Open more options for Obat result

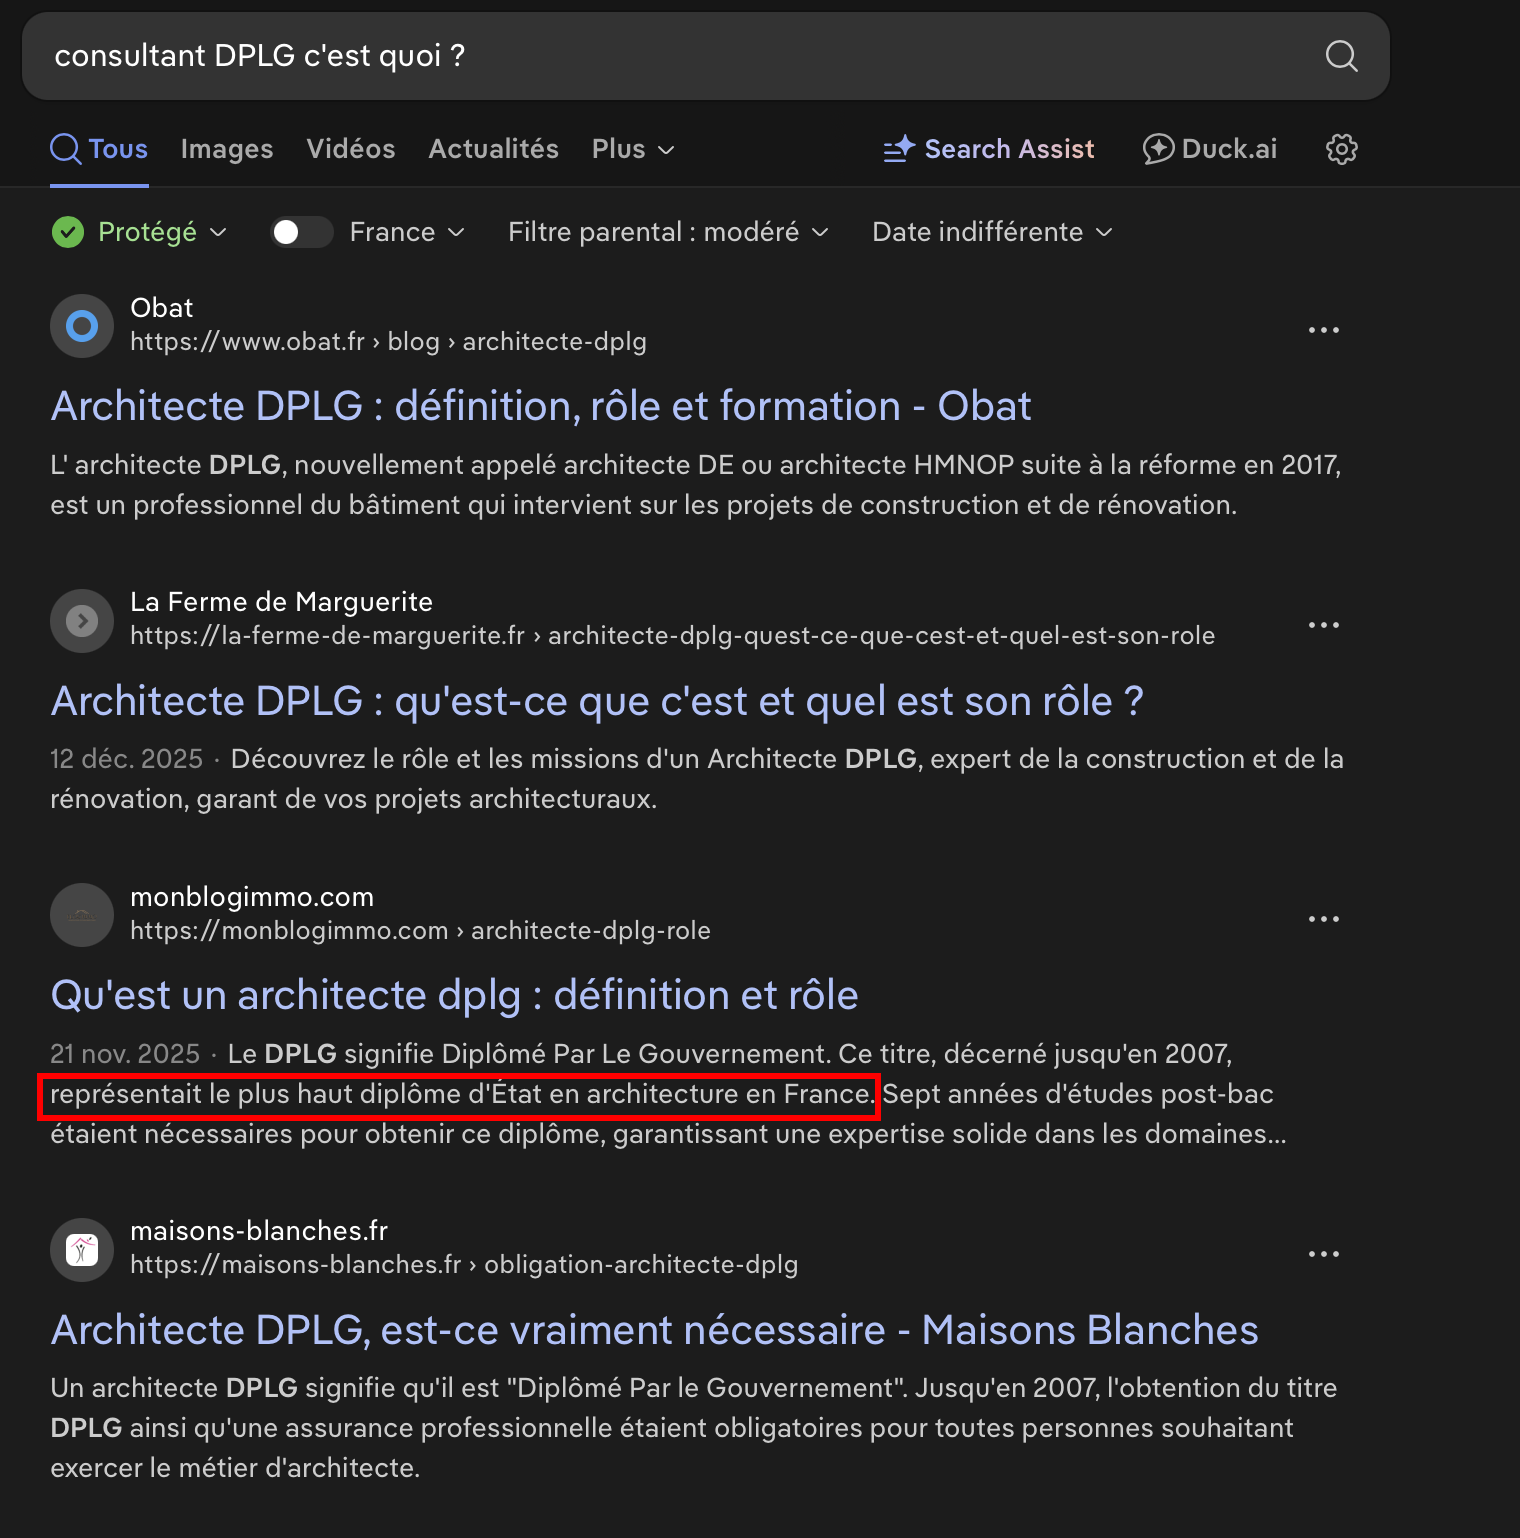click(1323, 330)
